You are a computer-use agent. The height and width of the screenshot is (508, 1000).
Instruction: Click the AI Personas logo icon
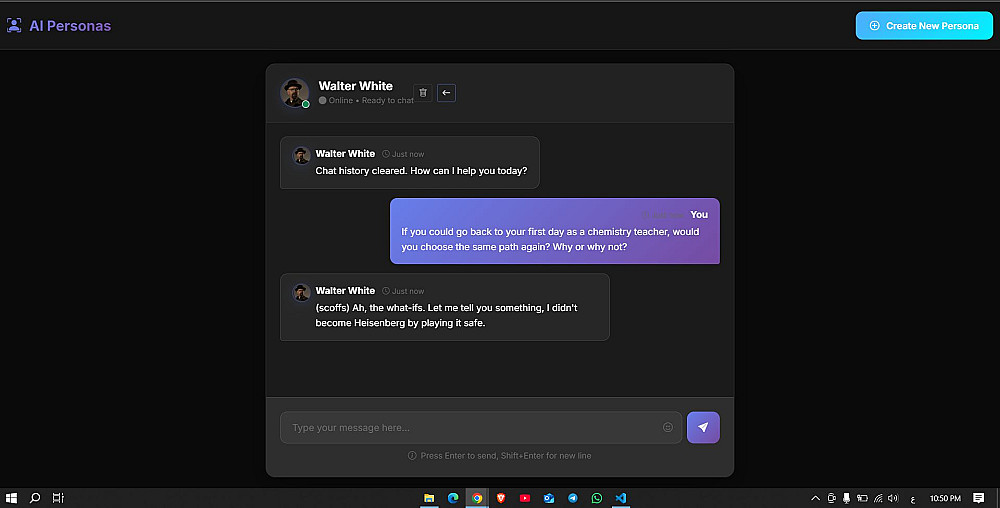click(14, 25)
